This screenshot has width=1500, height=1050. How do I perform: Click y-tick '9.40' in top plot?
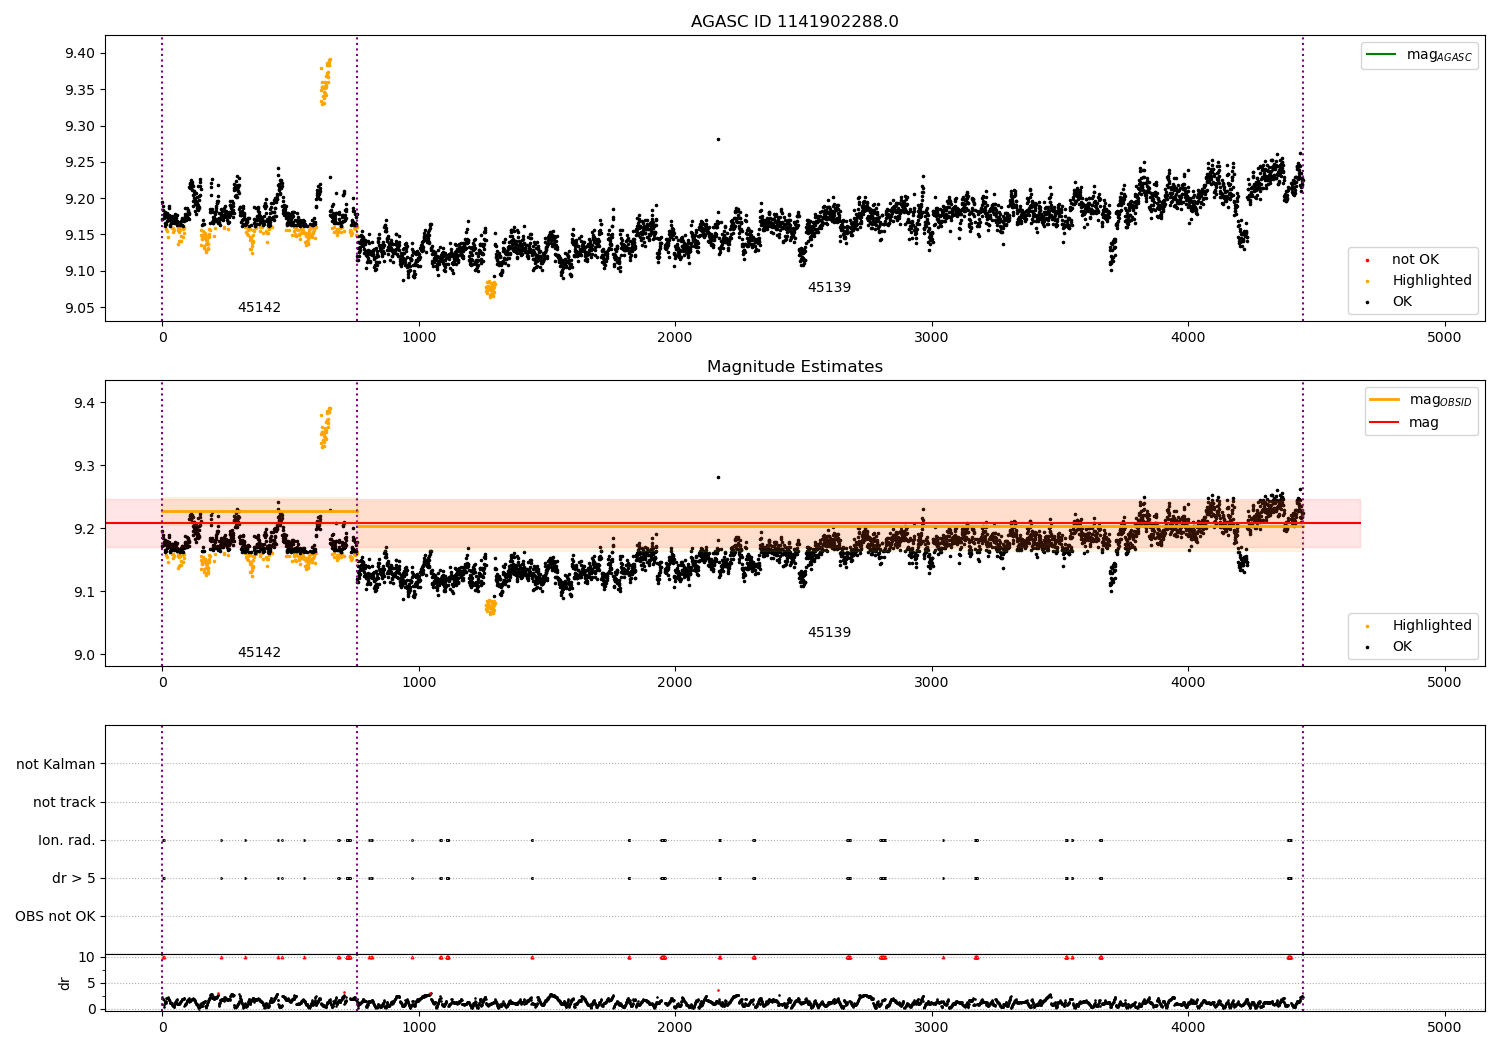click(79, 54)
